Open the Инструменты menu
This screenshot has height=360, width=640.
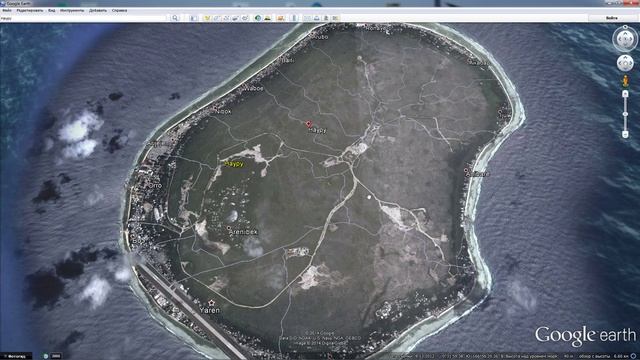72,10
